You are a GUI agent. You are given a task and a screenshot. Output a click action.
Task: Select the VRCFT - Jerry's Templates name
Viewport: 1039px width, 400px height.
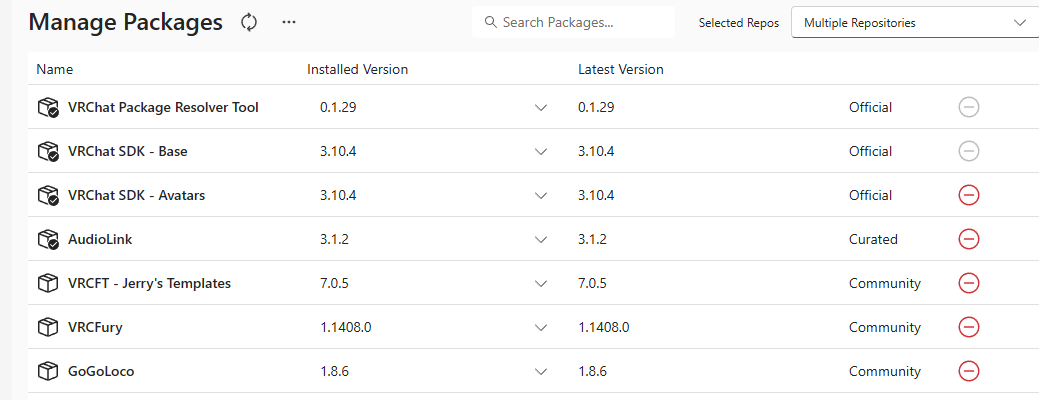point(150,283)
